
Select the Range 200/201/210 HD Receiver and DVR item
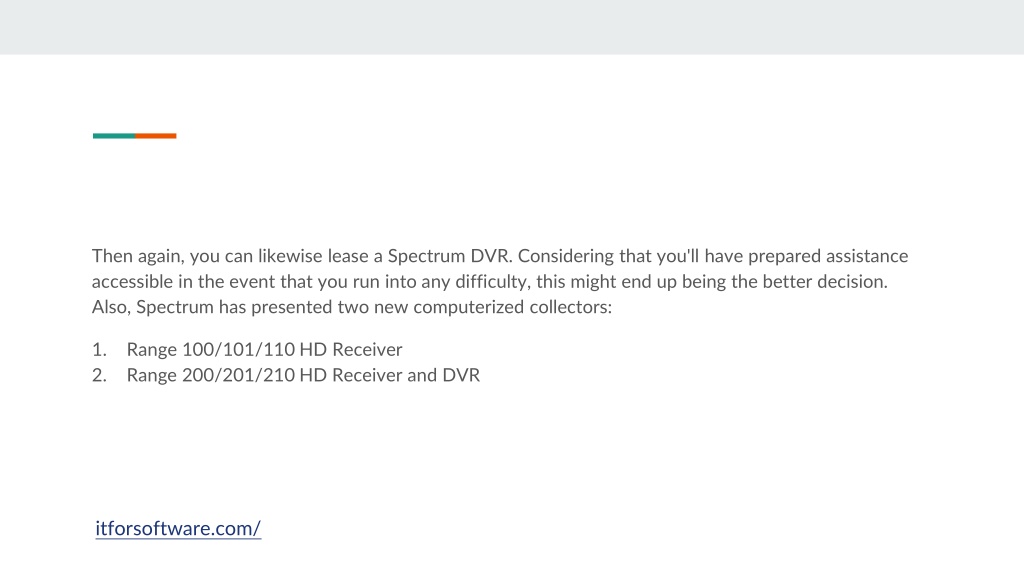[303, 375]
